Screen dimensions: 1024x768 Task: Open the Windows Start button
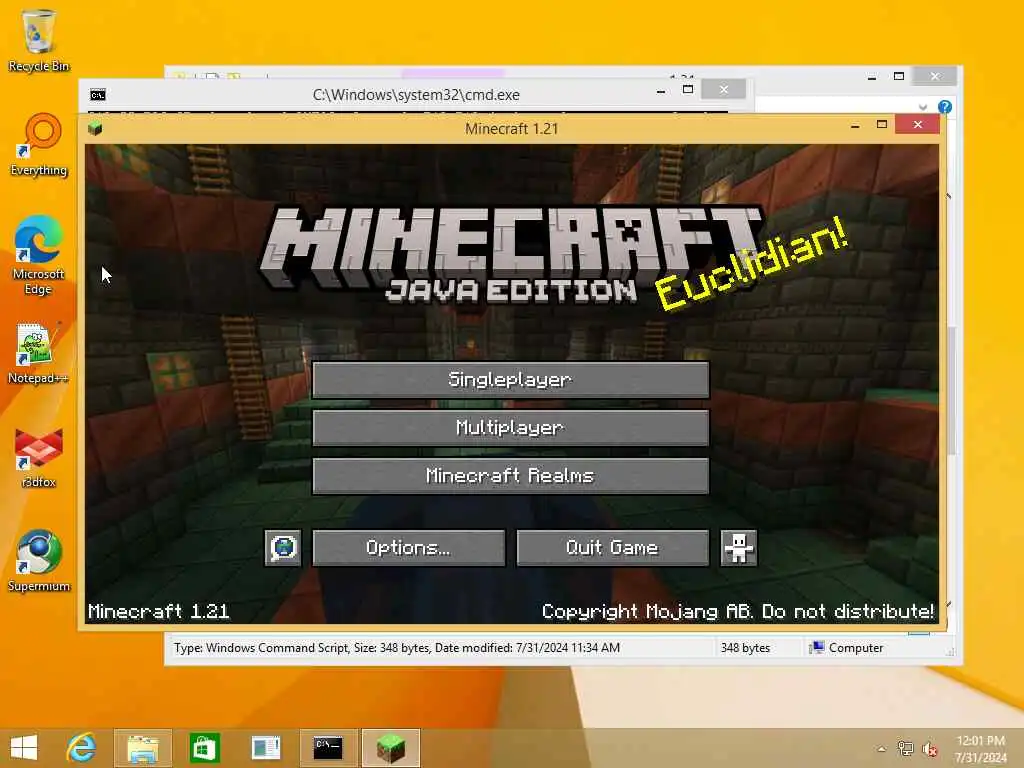[x=24, y=748]
